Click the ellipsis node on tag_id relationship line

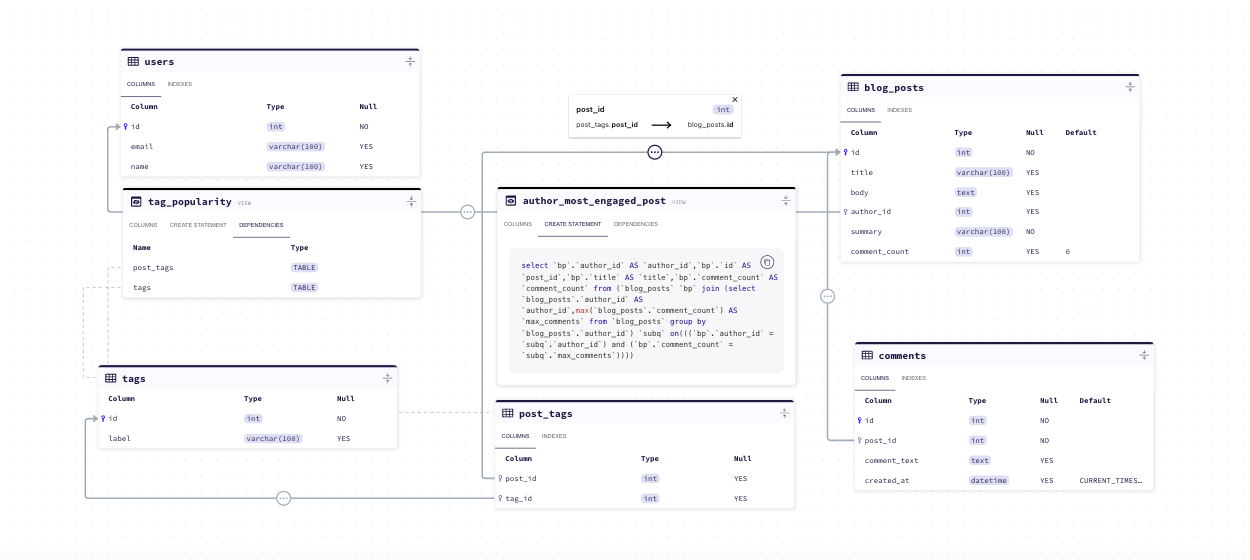pyautogui.click(x=283, y=498)
